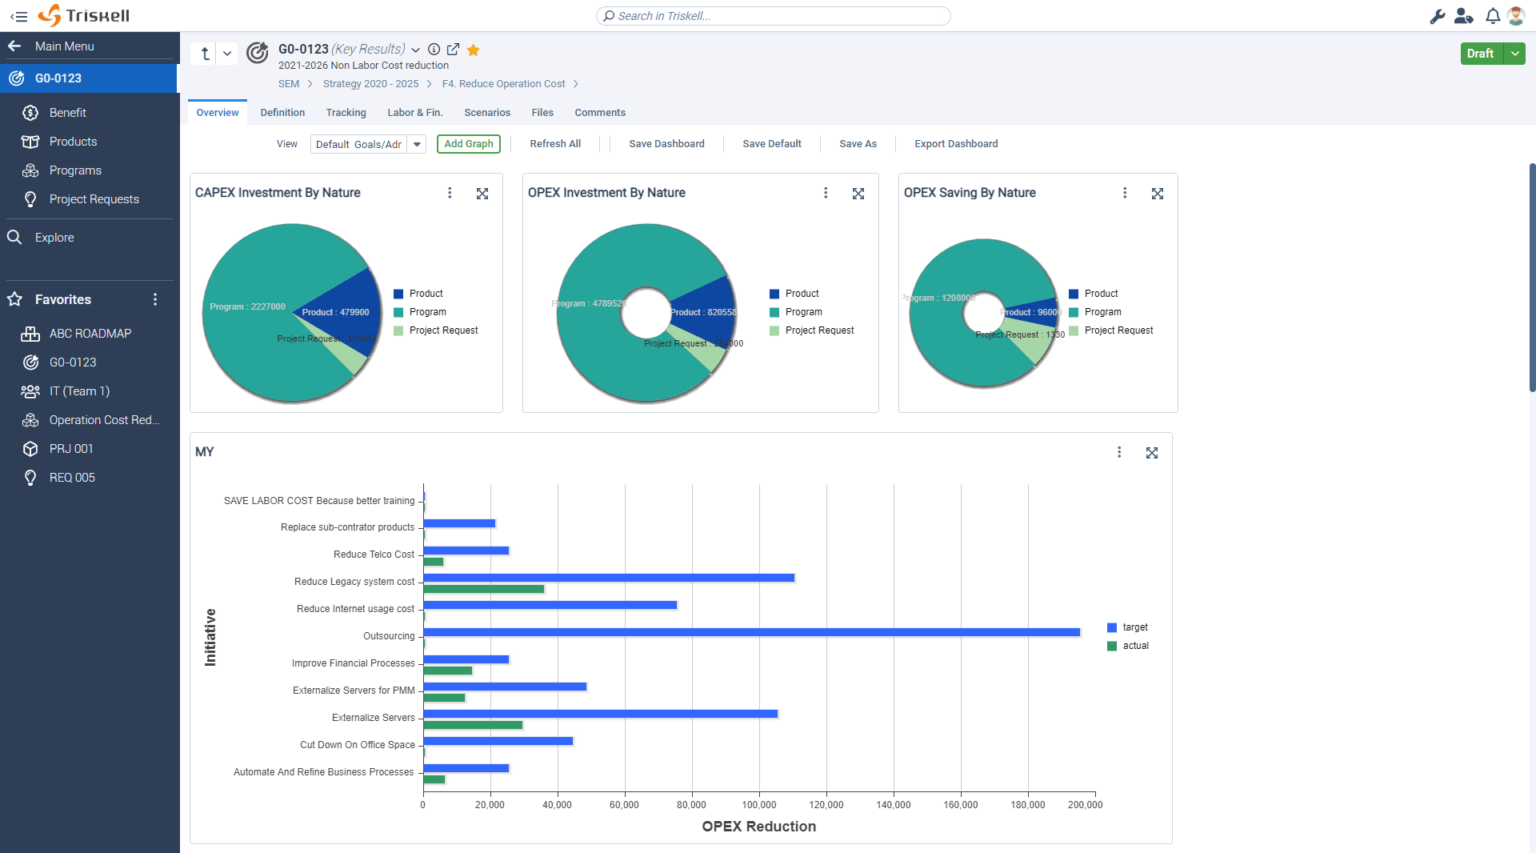Click the Add Graph button

click(x=468, y=144)
